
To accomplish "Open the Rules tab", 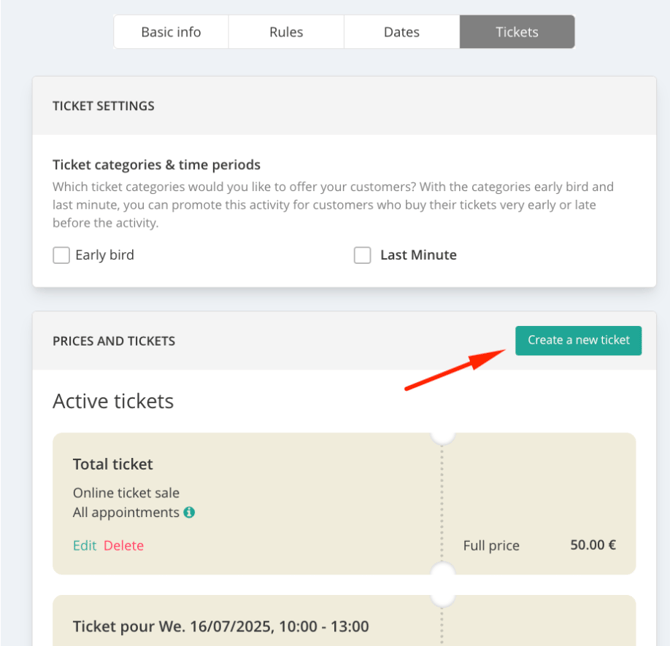I will (286, 32).
